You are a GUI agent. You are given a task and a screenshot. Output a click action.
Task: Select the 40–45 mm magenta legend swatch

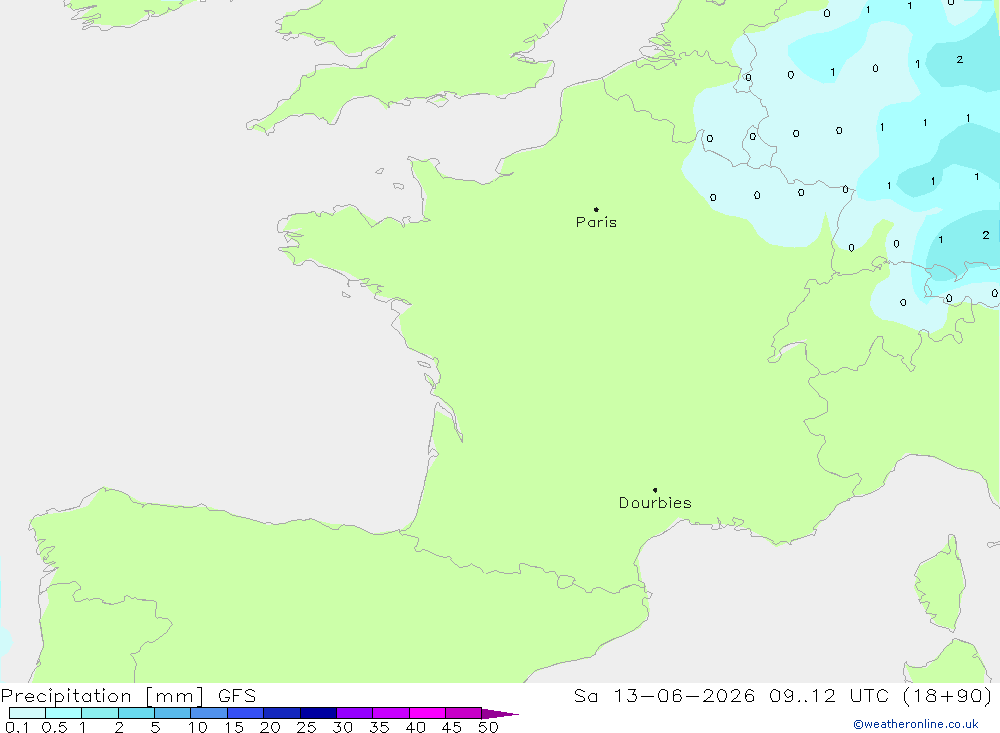tap(427, 713)
